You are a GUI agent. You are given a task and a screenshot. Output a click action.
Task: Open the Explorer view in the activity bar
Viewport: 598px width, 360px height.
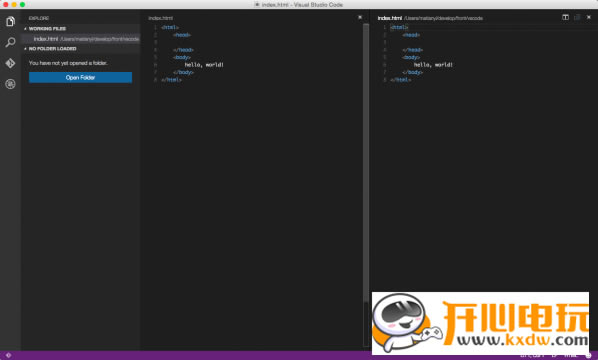10,21
